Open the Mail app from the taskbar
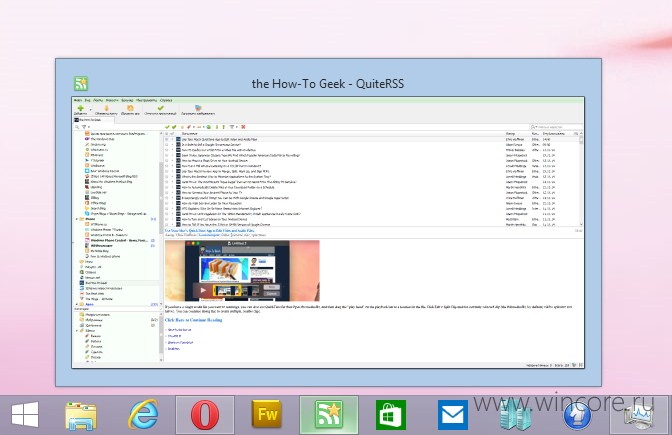This screenshot has width=672, height=435. coord(453,415)
